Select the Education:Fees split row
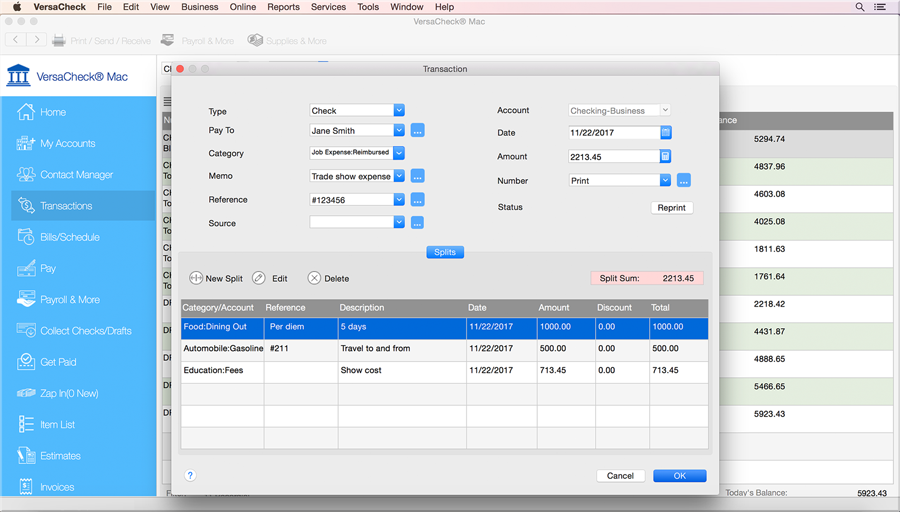The image size is (900, 512). coord(444,371)
